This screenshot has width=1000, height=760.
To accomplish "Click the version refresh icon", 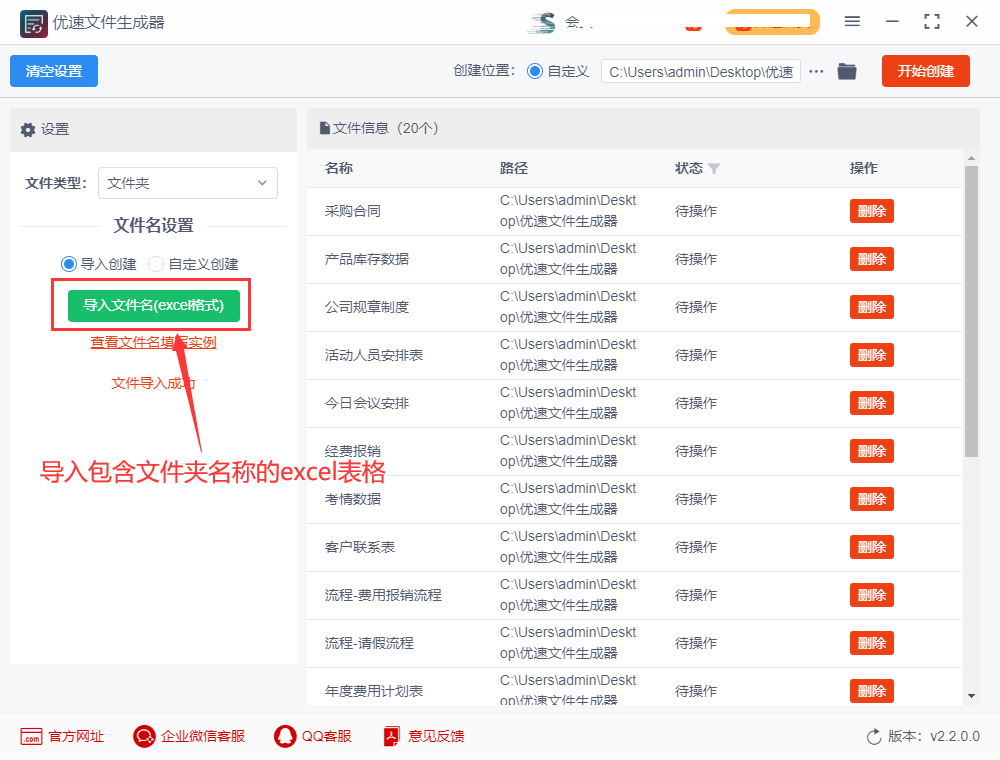I will [874, 736].
